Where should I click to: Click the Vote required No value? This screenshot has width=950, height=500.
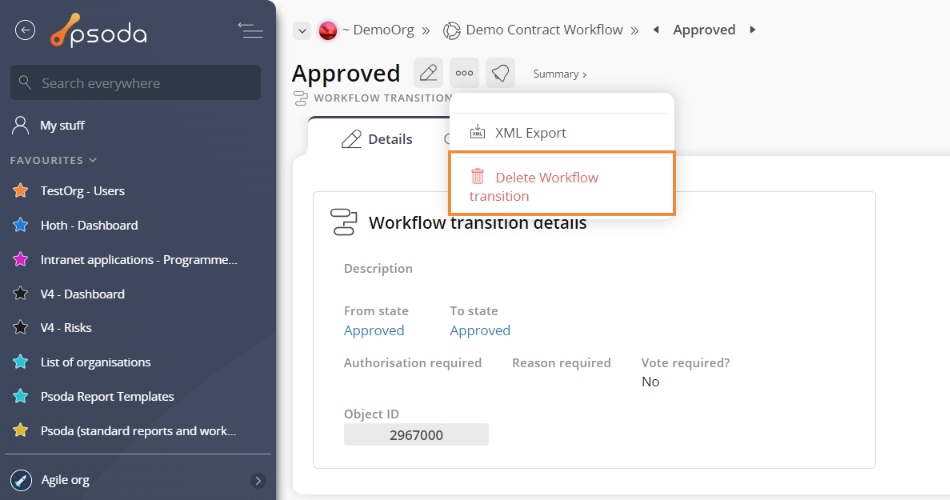(x=650, y=382)
